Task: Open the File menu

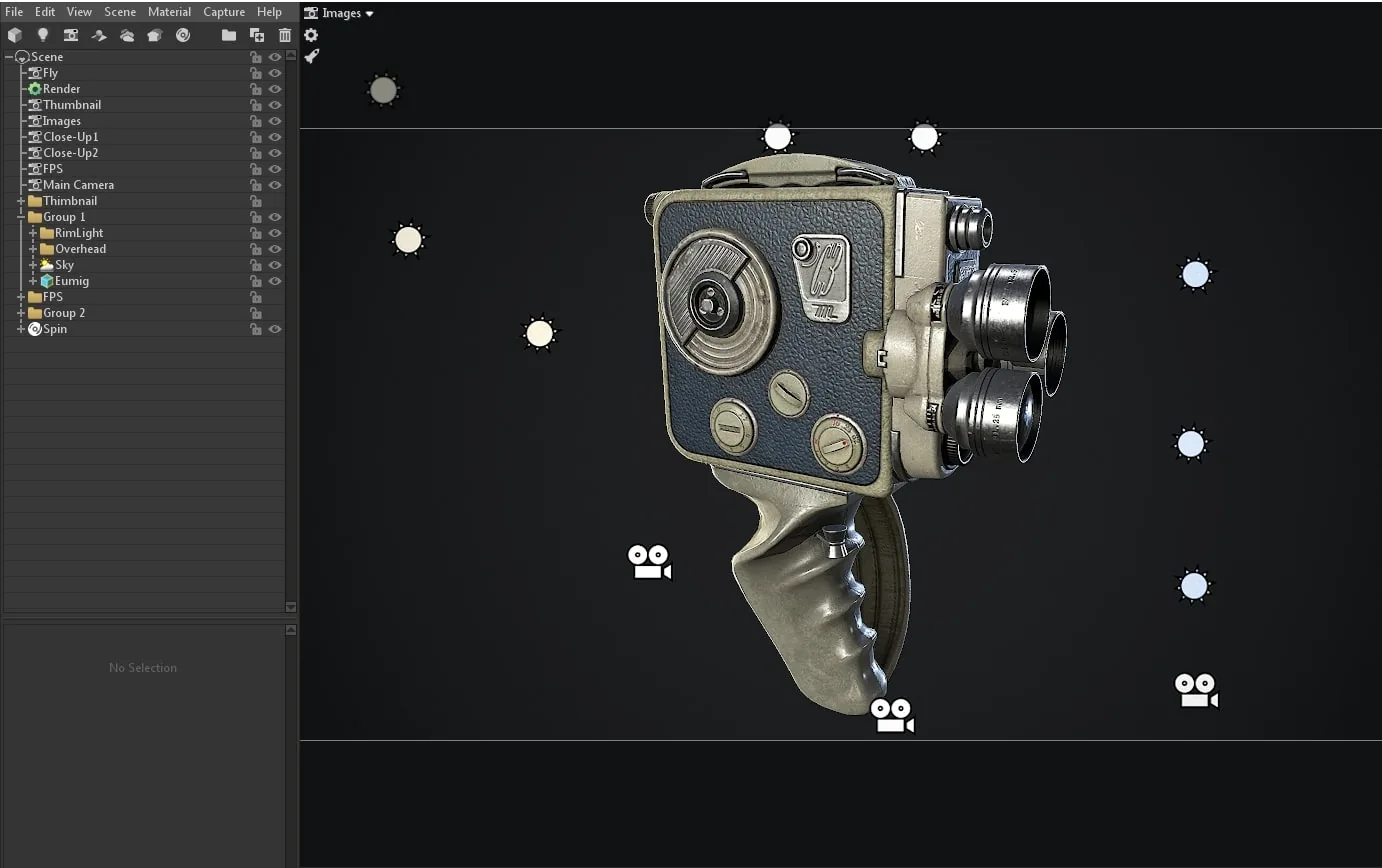Action: point(14,12)
